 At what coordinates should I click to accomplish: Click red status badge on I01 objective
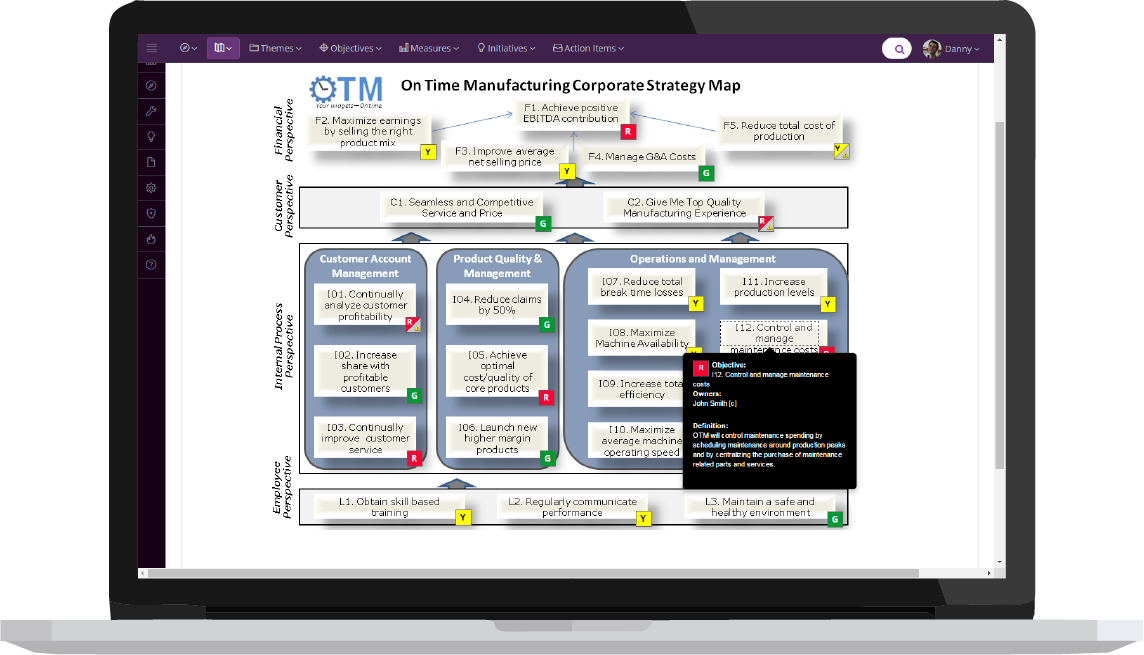(x=413, y=324)
